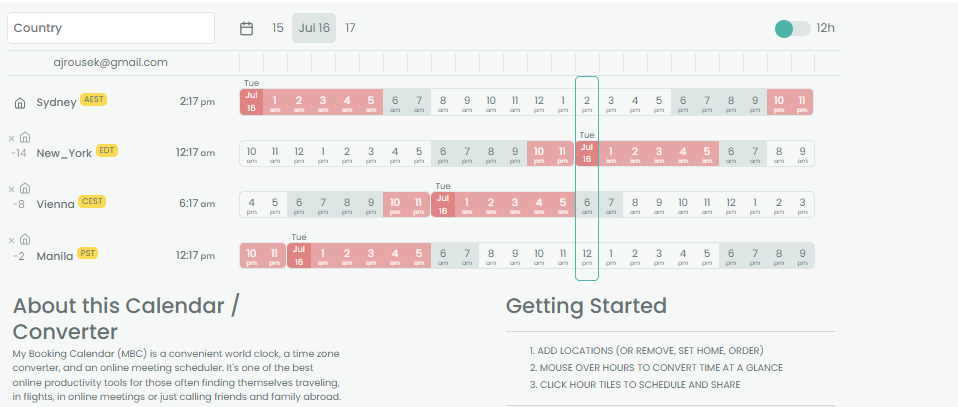
Task: Remove New_York from the location list
Action: [x=12, y=138]
